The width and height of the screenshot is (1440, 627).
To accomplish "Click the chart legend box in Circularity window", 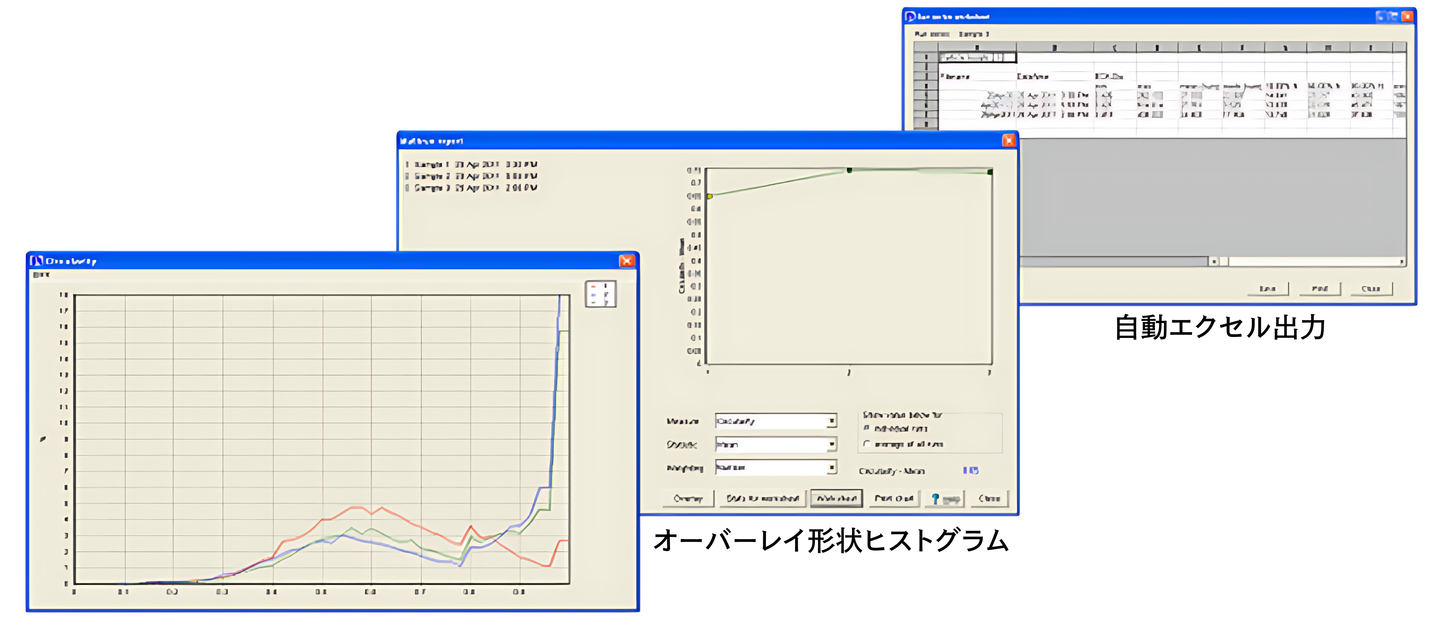I will [602, 293].
